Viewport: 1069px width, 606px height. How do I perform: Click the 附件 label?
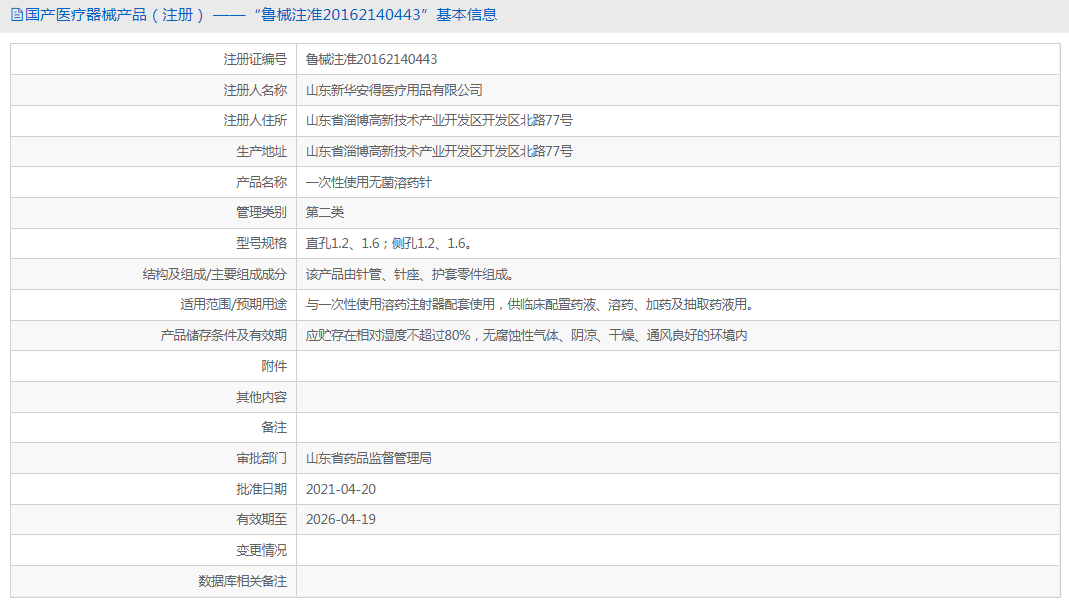(x=274, y=366)
